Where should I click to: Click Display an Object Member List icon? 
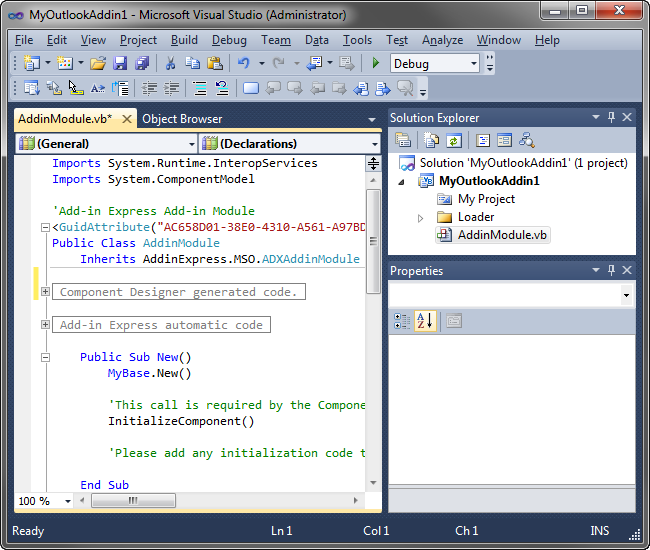tap(32, 88)
